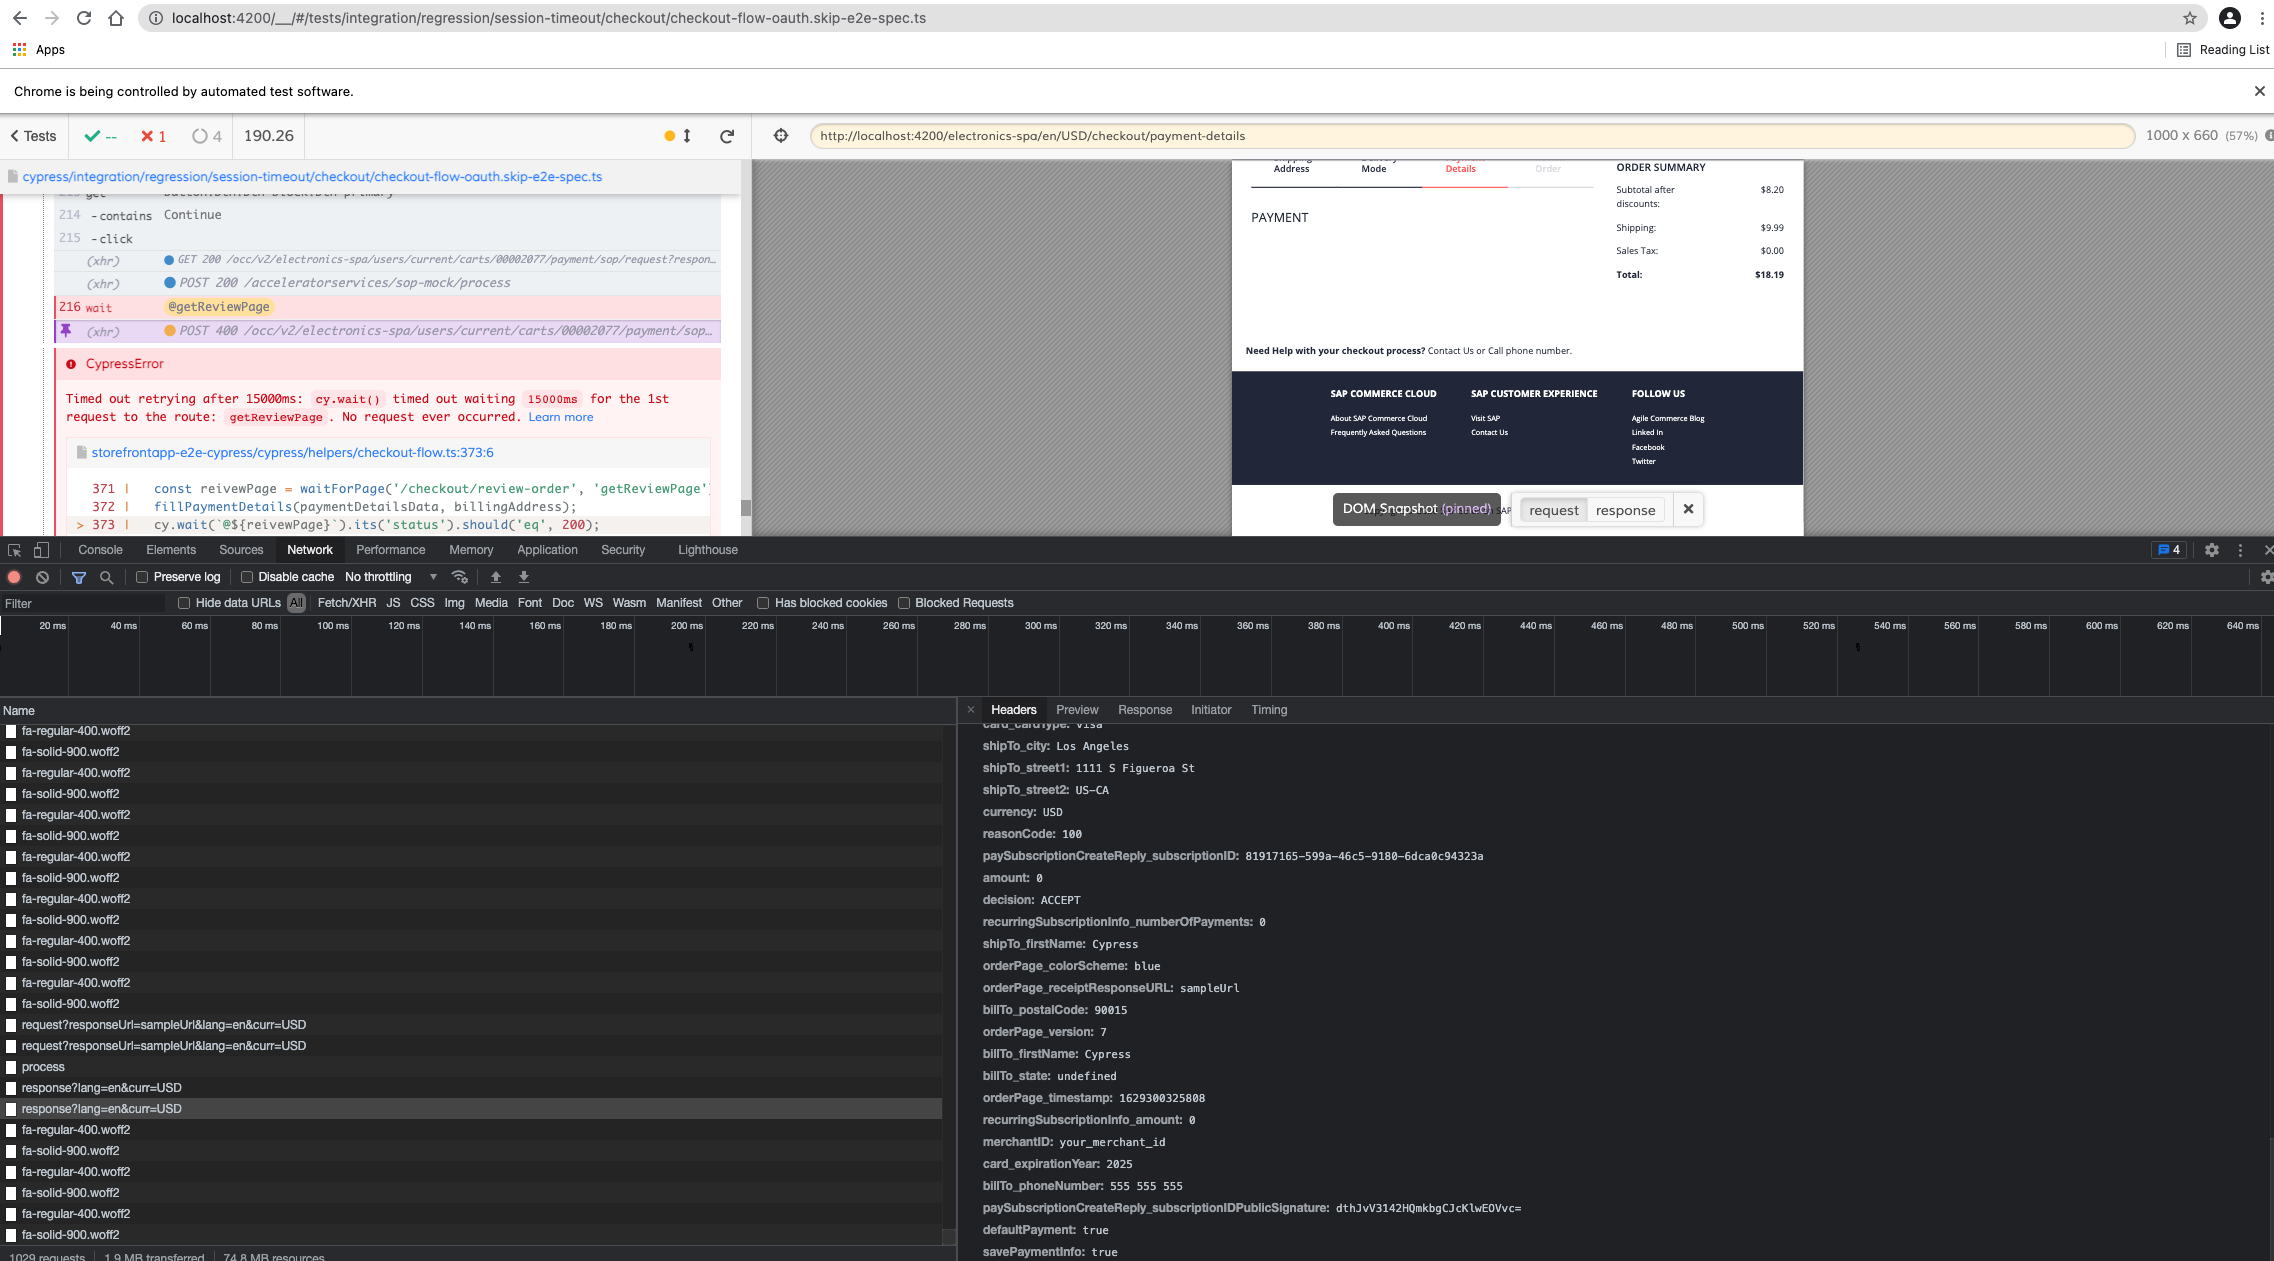Image resolution: width=2274 pixels, height=1261 pixels.
Task: Open DevTools settings gear
Action: coord(2212,550)
